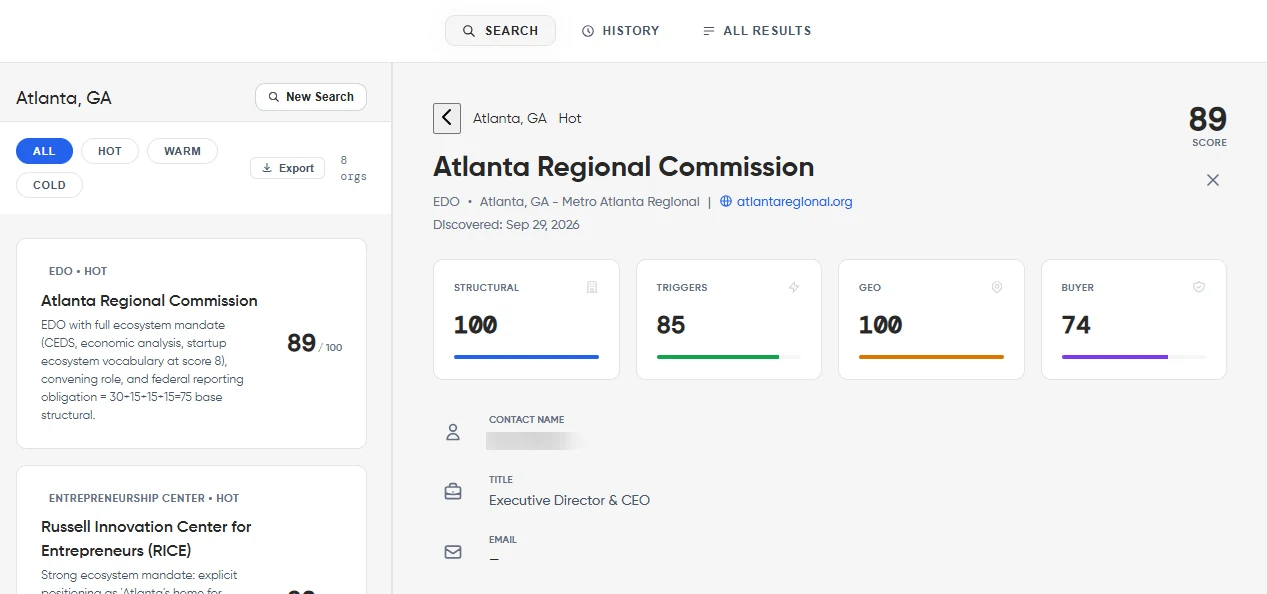Click the envelope icon beside Email

pos(453,552)
